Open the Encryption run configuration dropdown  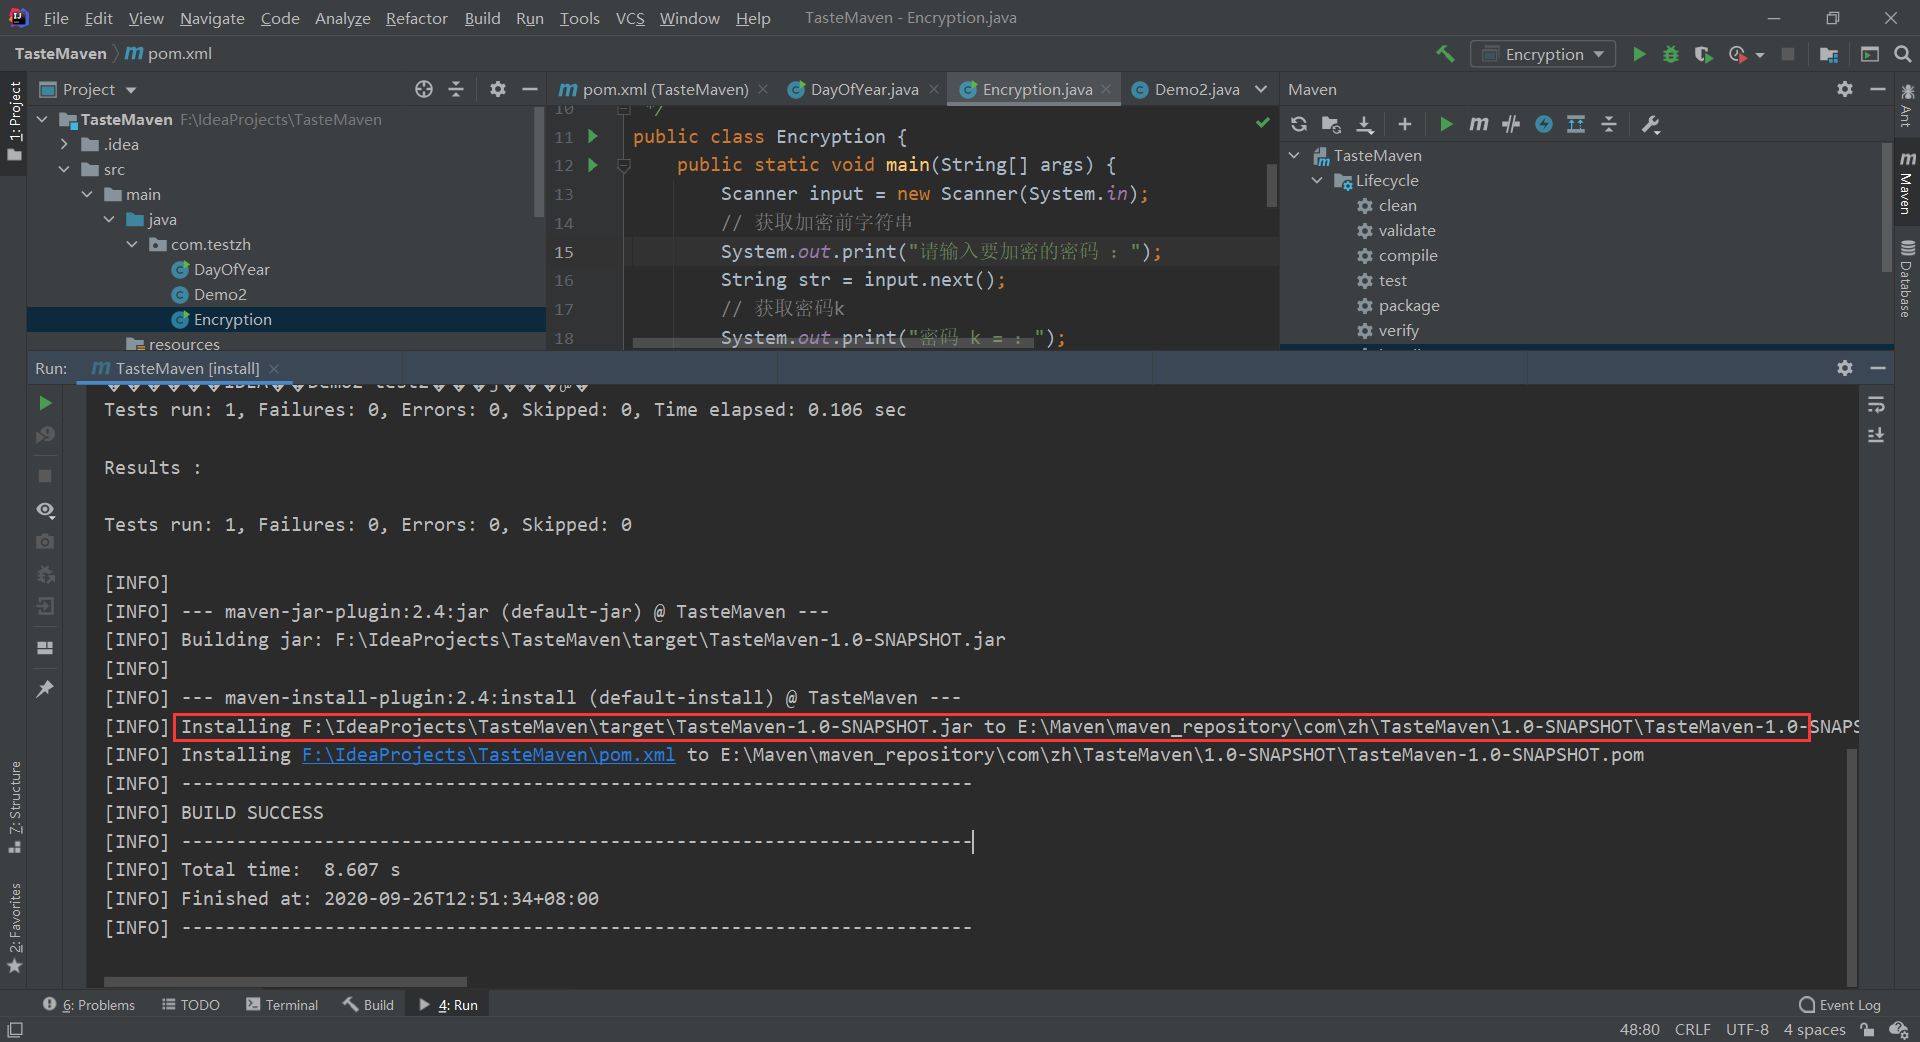pyautogui.click(x=1543, y=54)
